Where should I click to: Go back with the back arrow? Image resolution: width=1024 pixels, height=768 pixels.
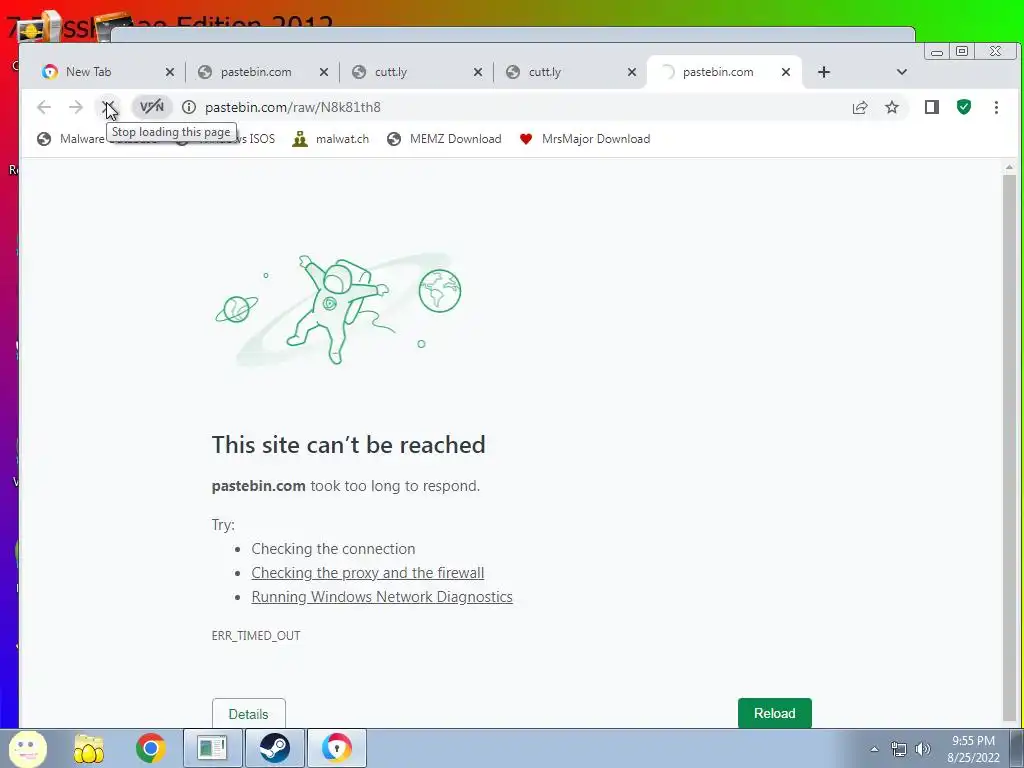click(44, 107)
